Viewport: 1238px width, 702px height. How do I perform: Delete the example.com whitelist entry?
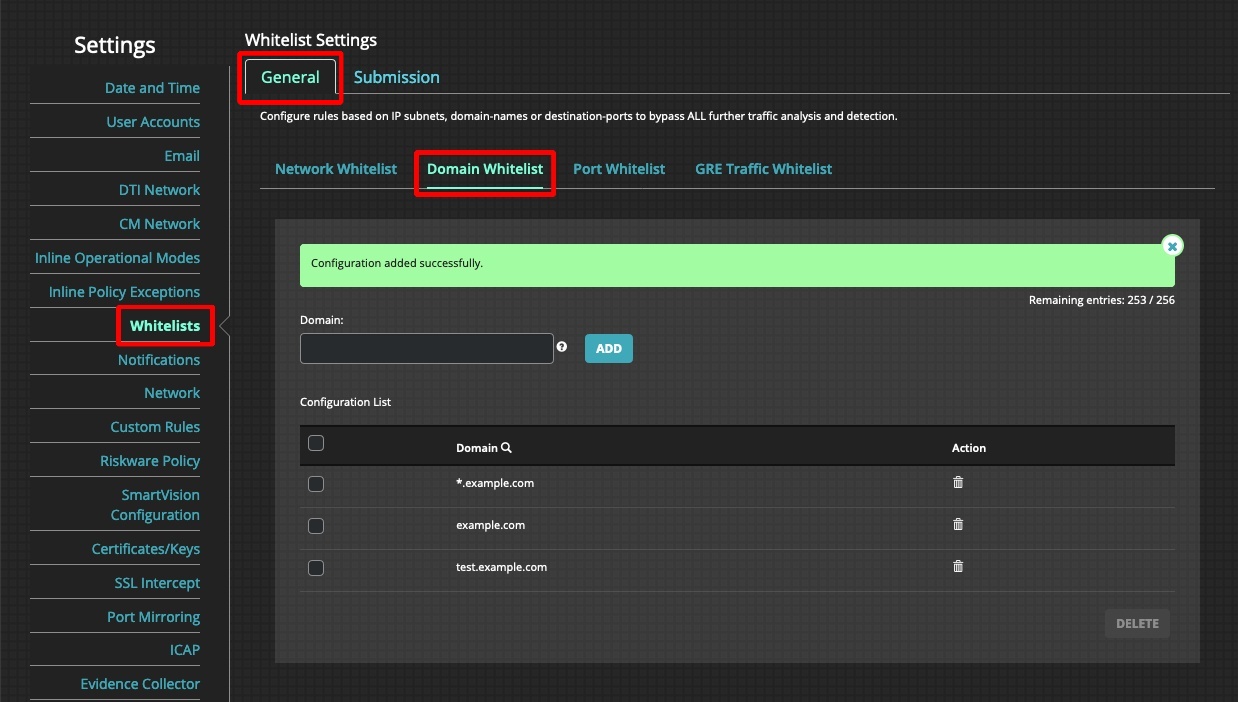point(957,524)
